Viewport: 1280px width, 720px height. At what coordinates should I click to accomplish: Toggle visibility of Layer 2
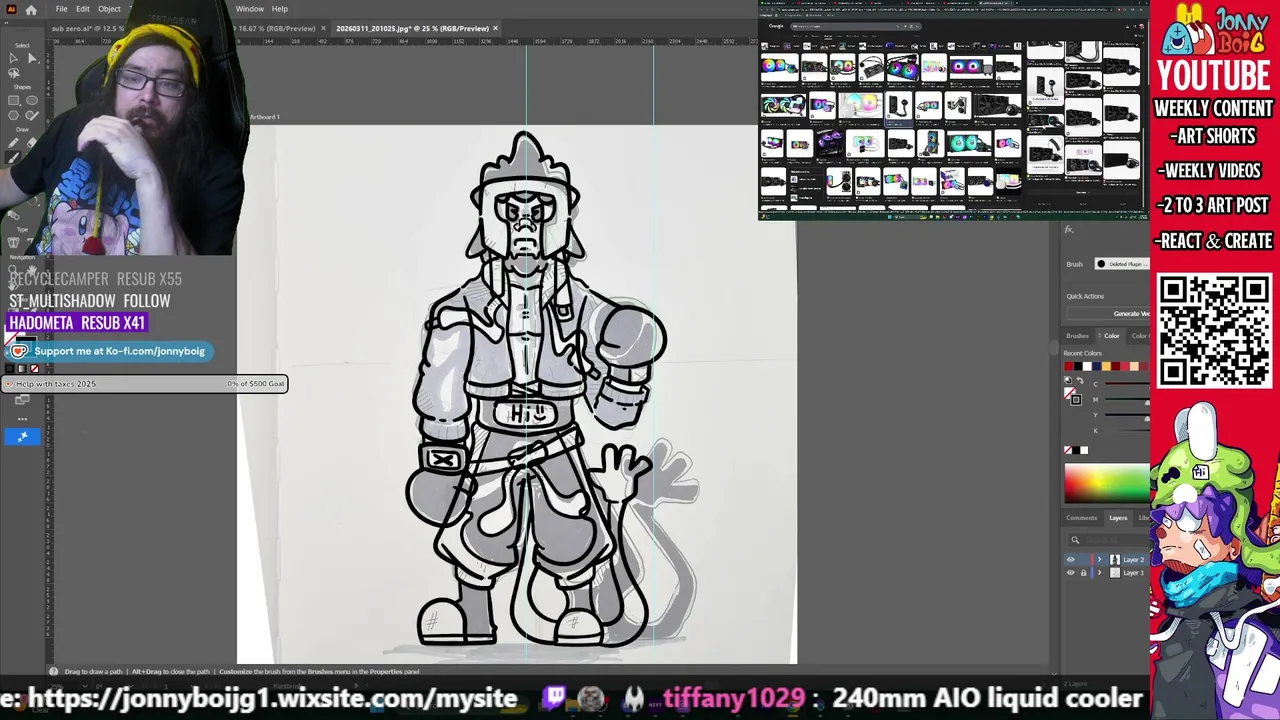[1071, 560]
